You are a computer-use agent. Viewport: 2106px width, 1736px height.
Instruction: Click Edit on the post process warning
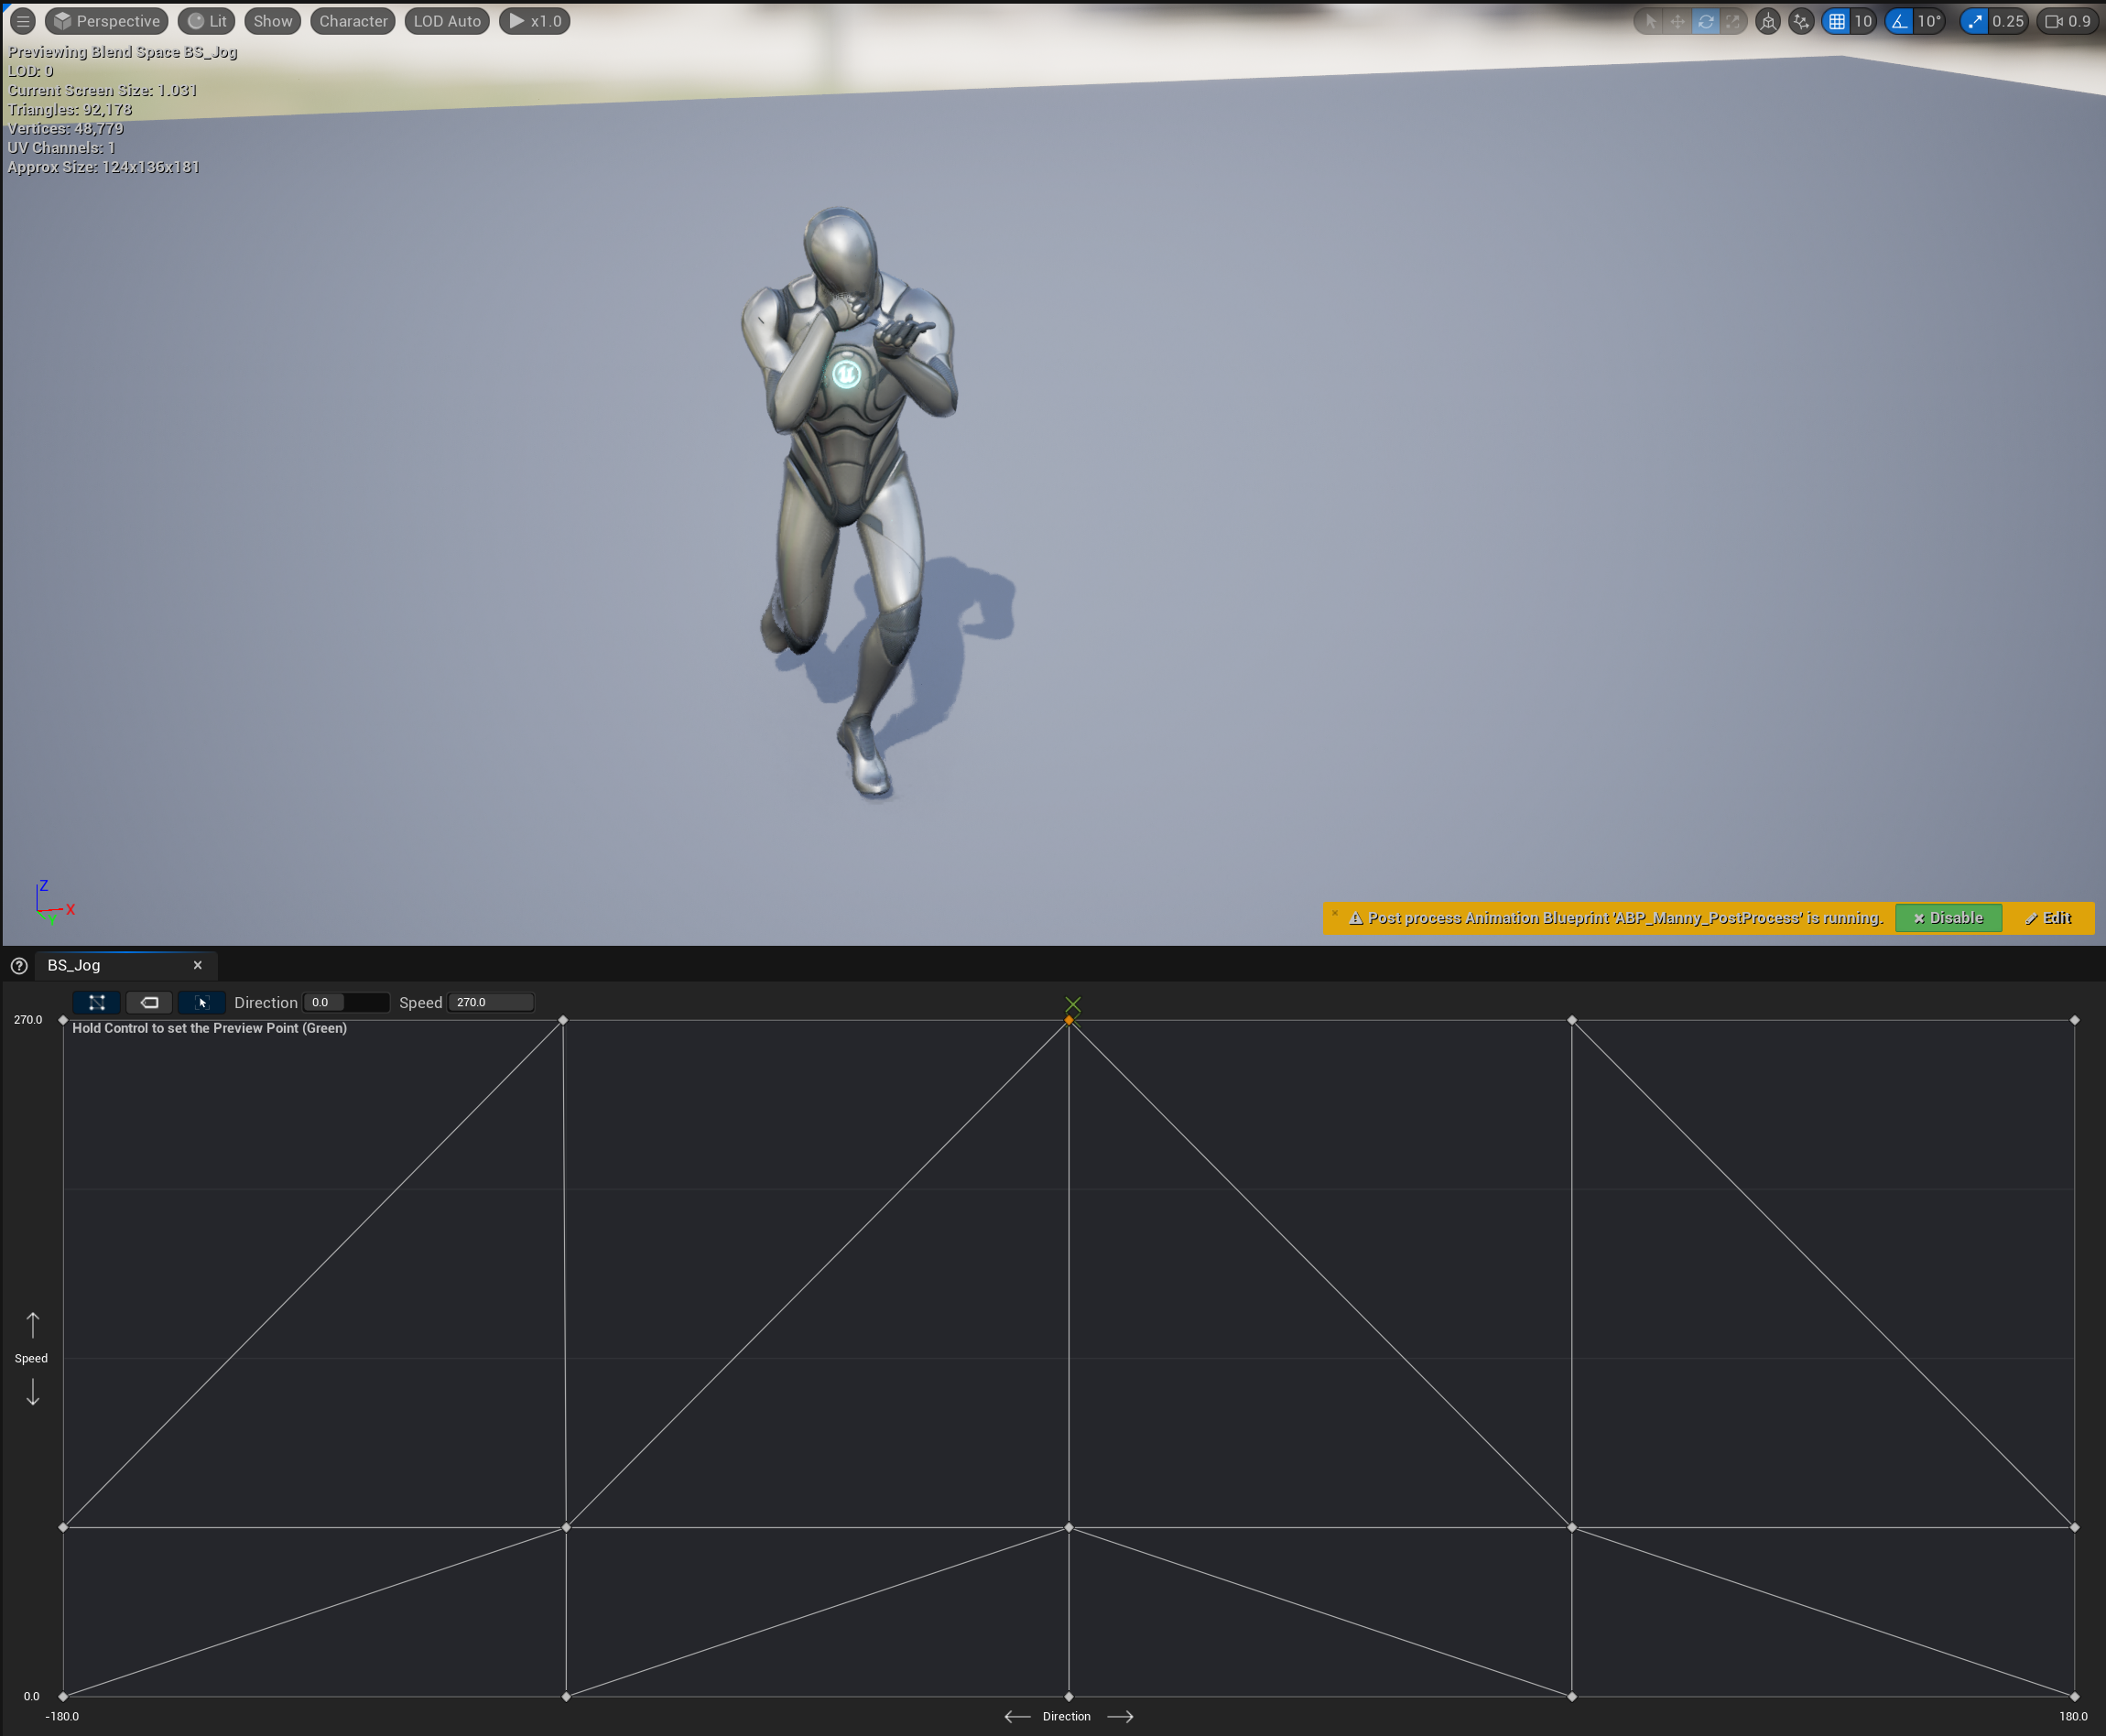pos(2047,918)
